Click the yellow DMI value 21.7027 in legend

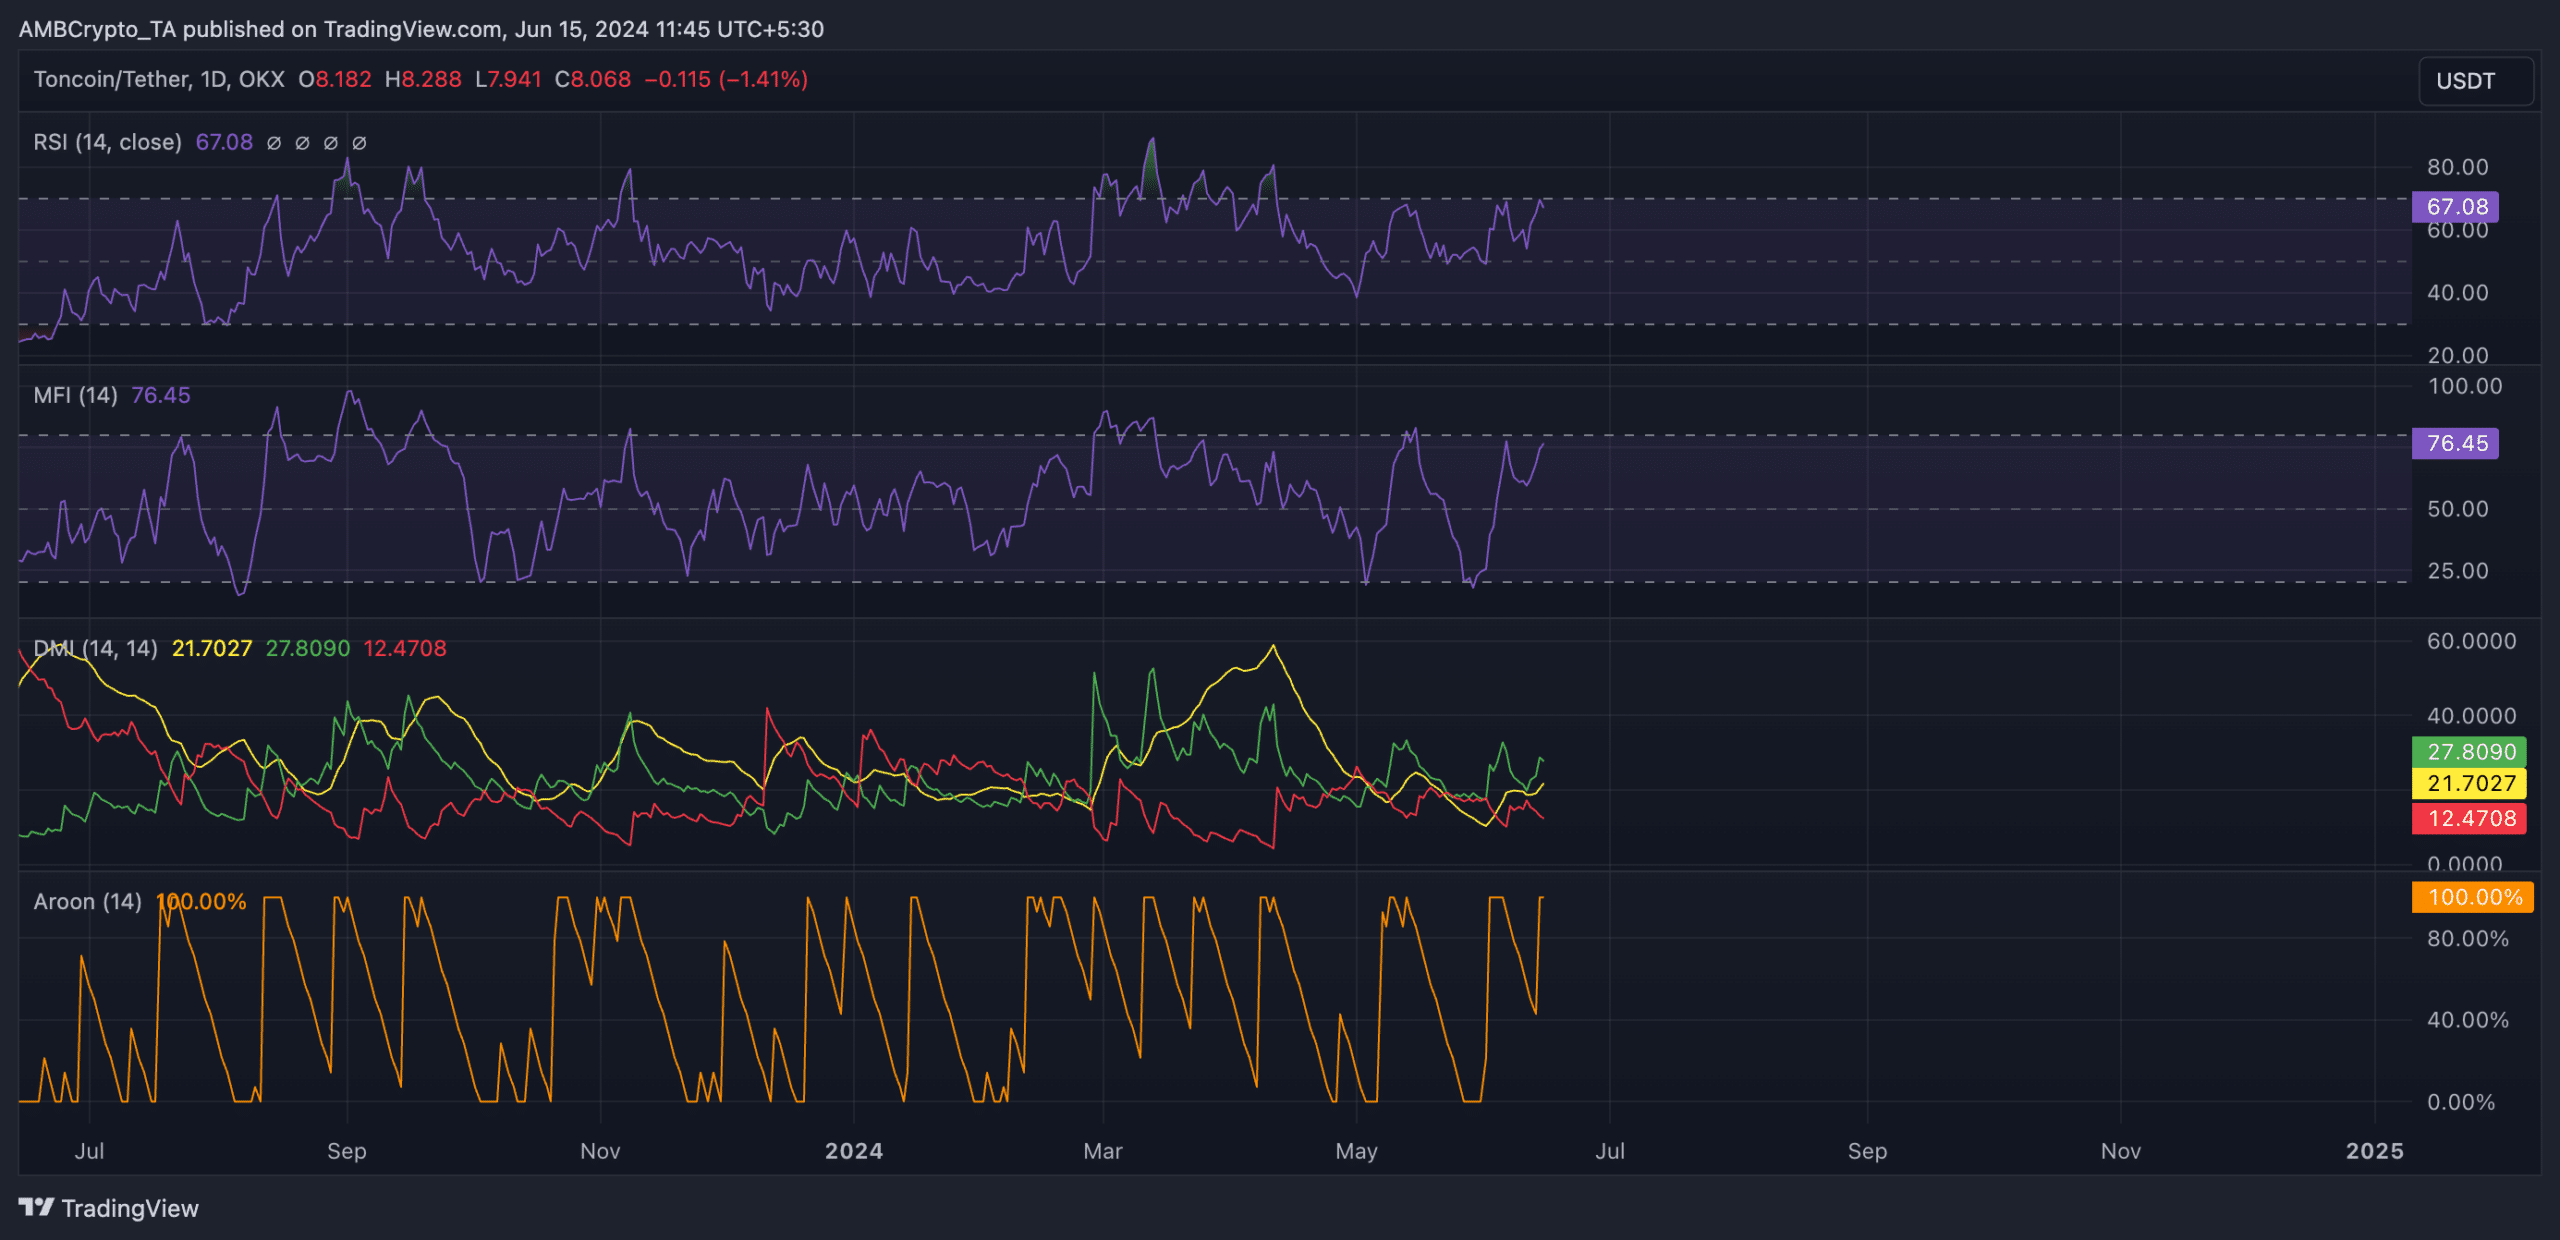(x=212, y=648)
